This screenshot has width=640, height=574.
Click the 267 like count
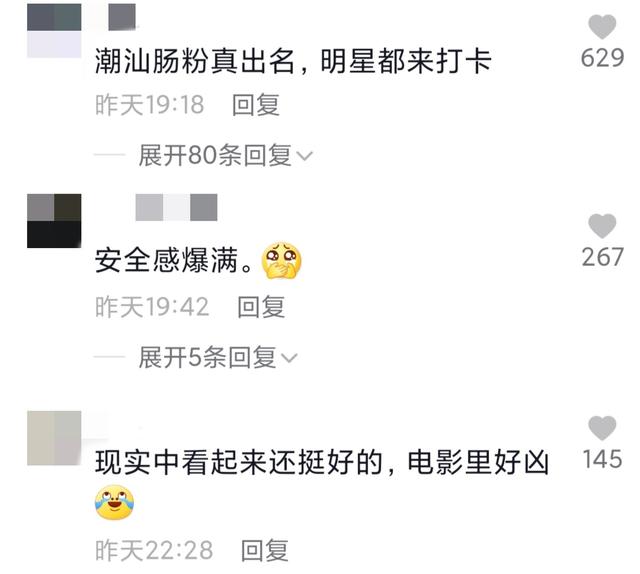pyautogui.click(x=602, y=257)
